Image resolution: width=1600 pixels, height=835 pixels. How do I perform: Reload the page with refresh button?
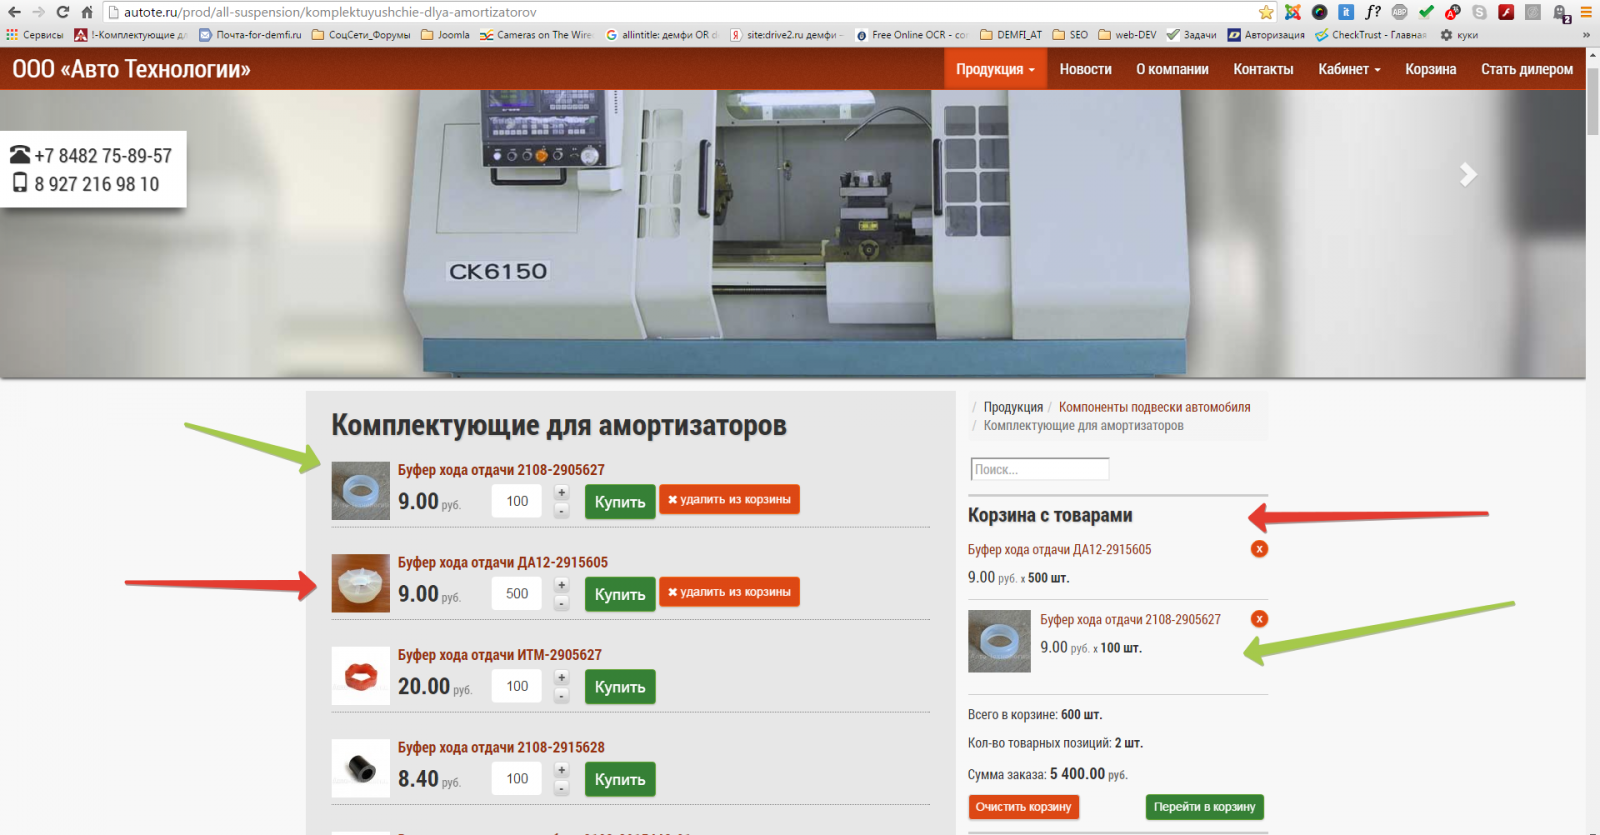point(63,12)
